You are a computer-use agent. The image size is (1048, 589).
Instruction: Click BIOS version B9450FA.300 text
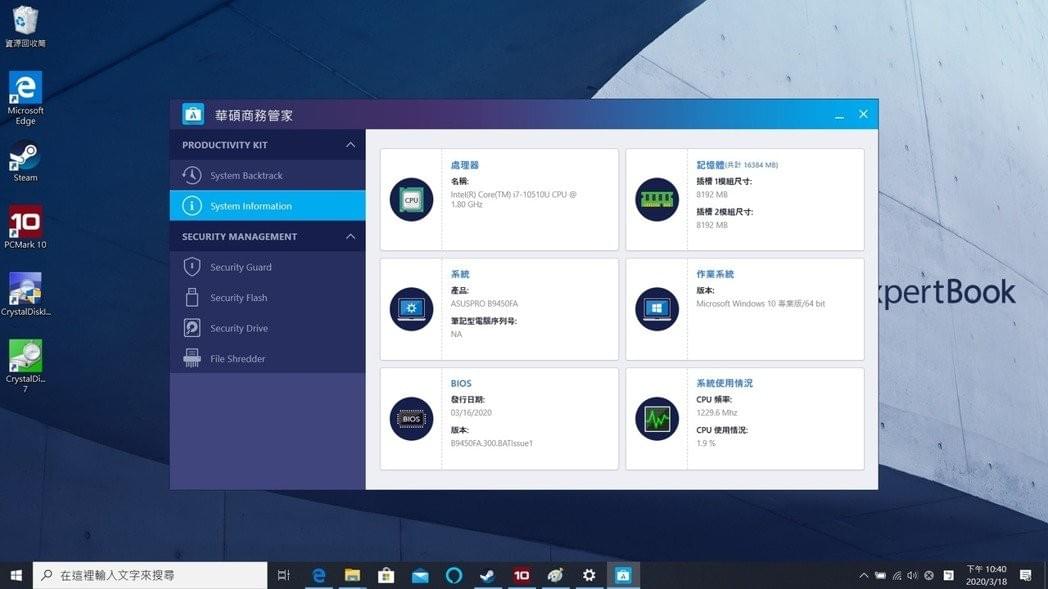[491, 443]
